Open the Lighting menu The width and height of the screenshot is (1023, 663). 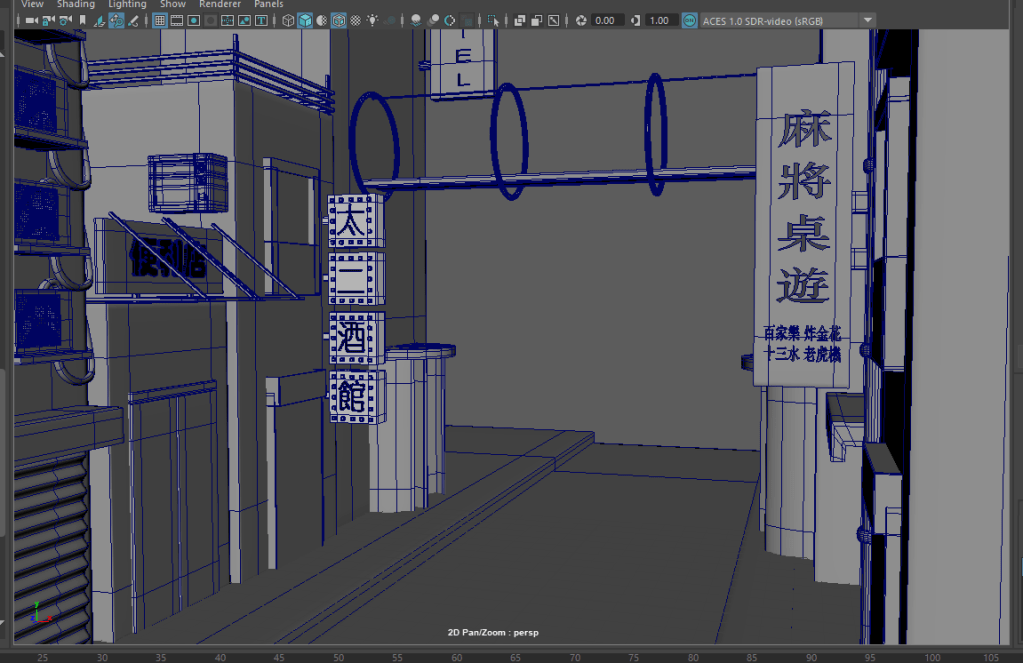coord(127,4)
